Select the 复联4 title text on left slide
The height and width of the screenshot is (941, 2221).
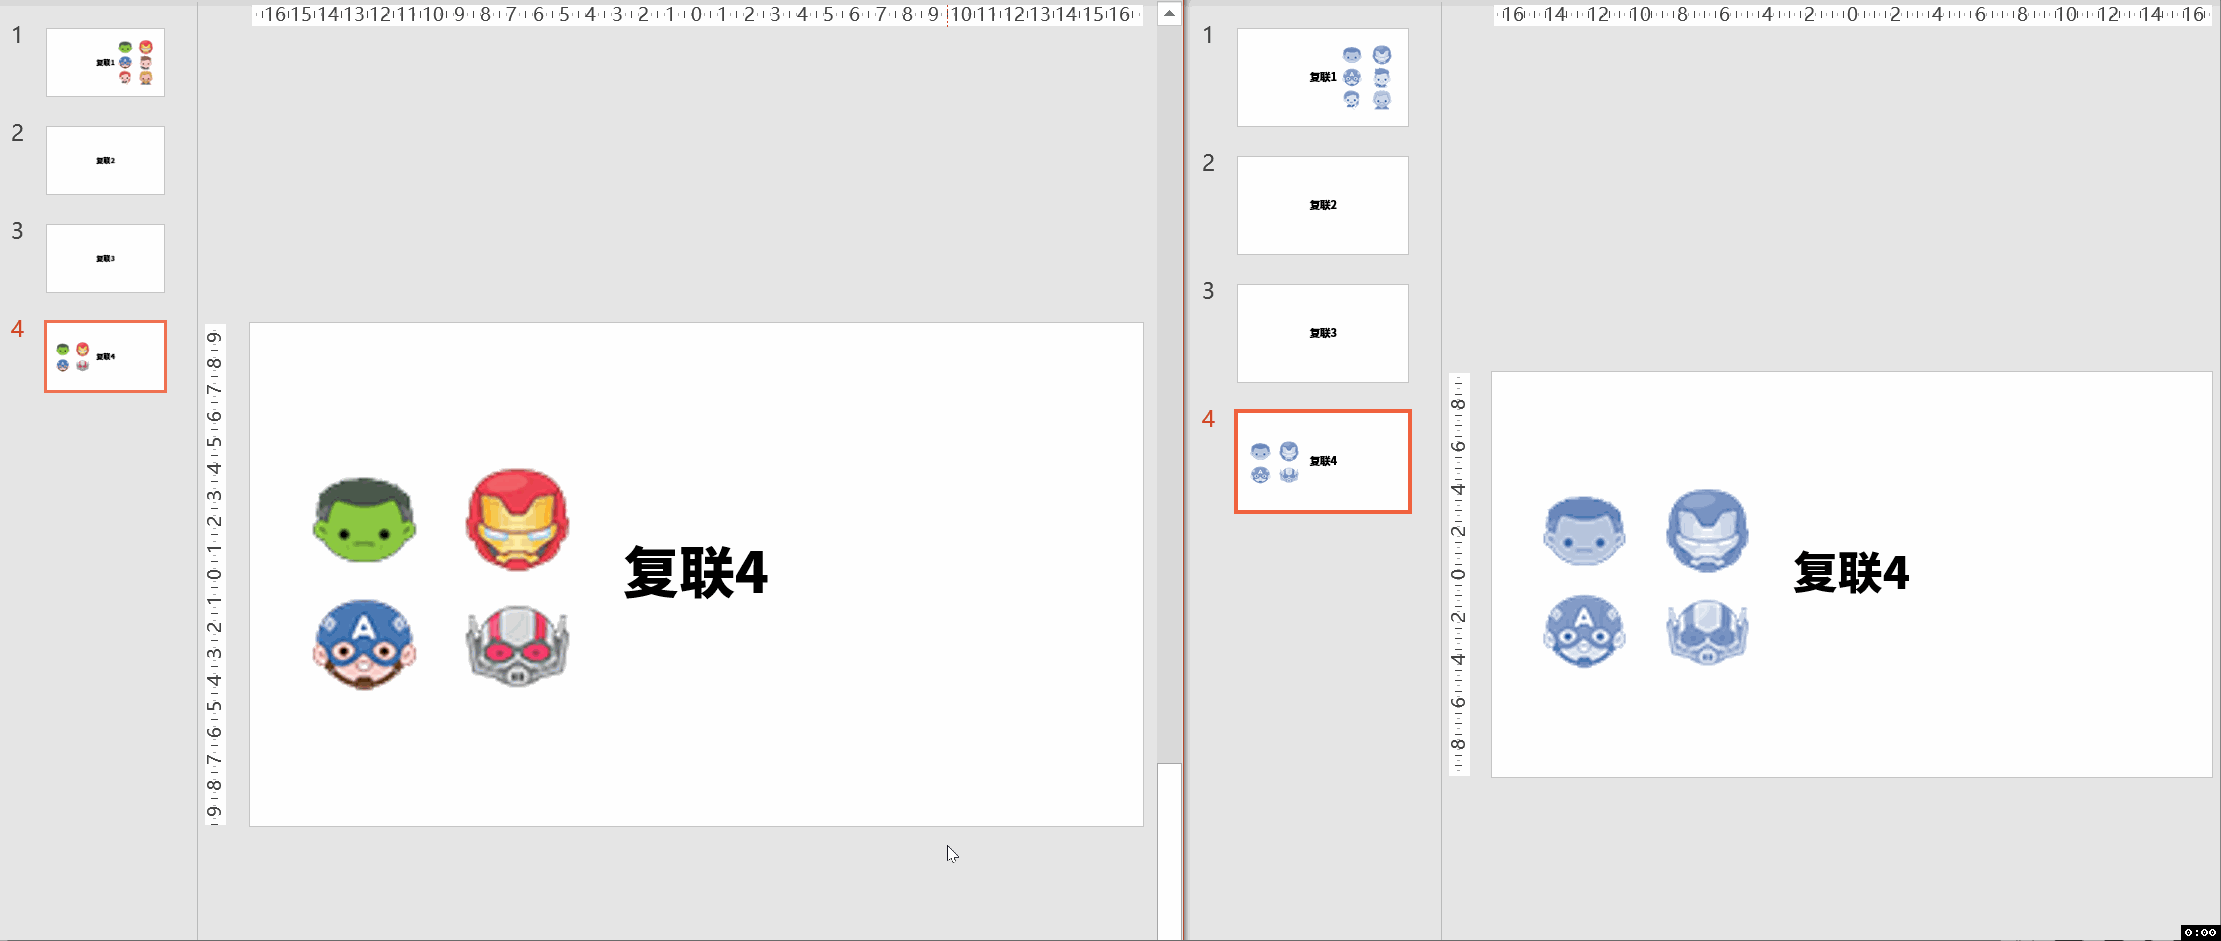click(x=696, y=573)
